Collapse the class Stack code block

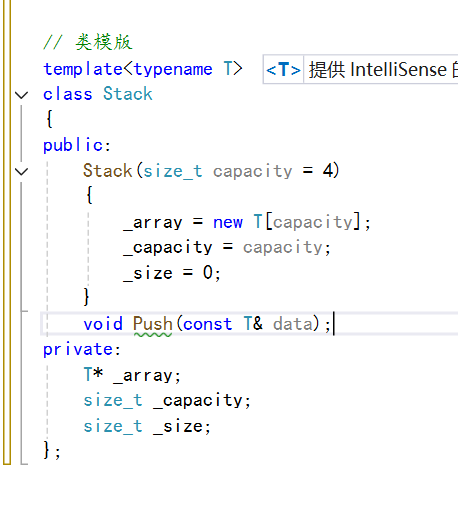(22, 95)
